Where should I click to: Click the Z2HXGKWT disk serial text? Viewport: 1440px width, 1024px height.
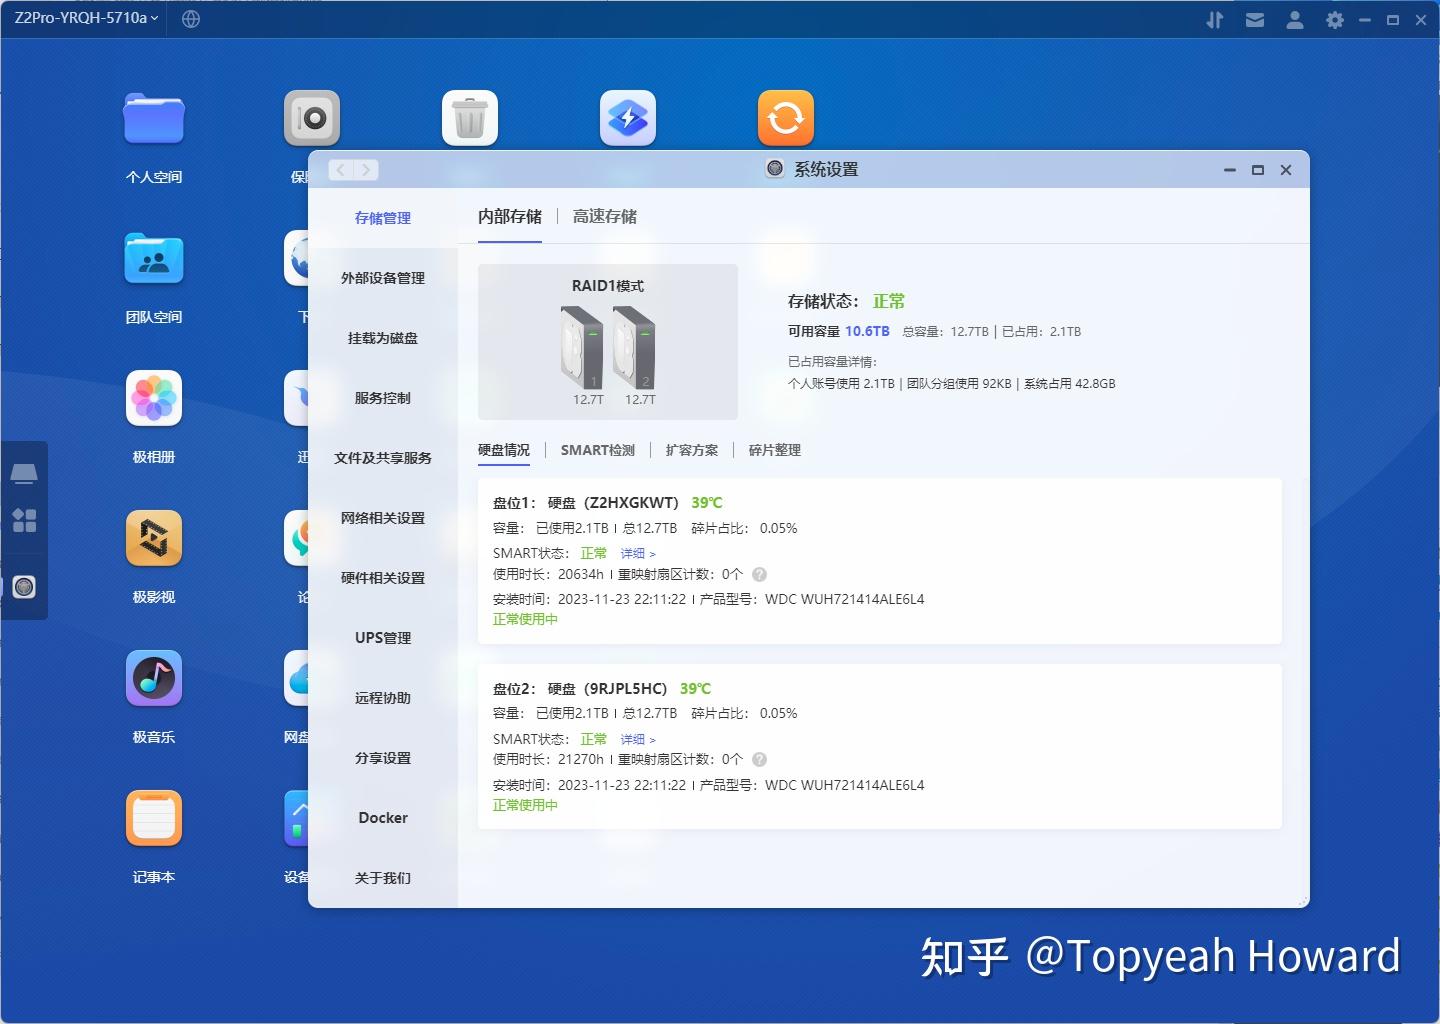pos(632,503)
